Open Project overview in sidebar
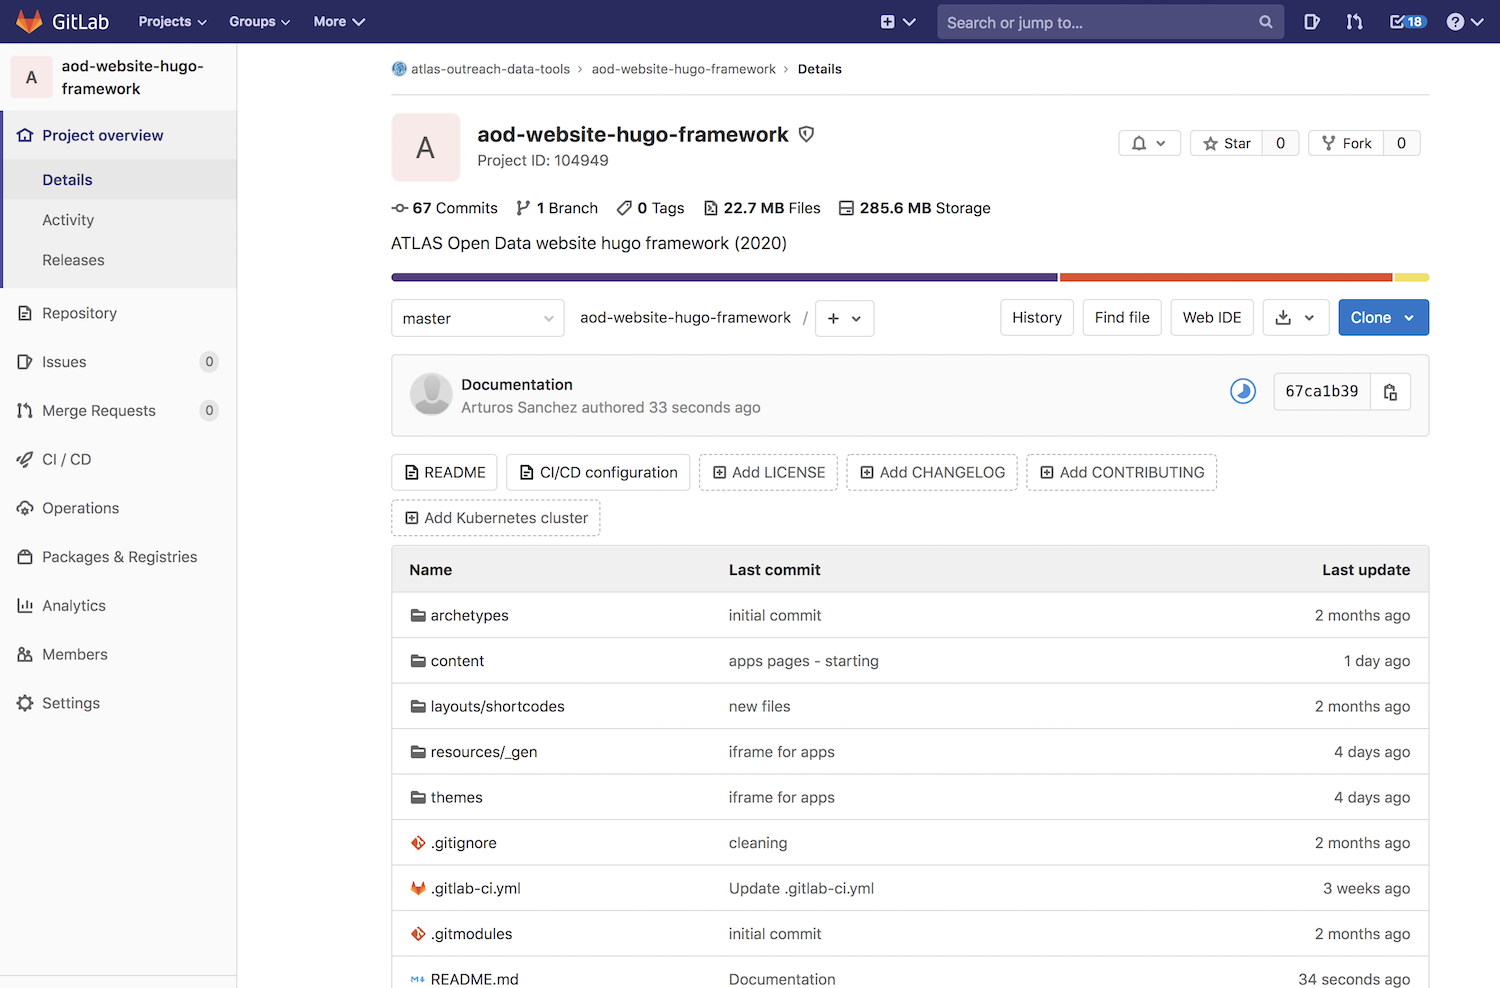The image size is (1500, 988). (x=119, y=135)
